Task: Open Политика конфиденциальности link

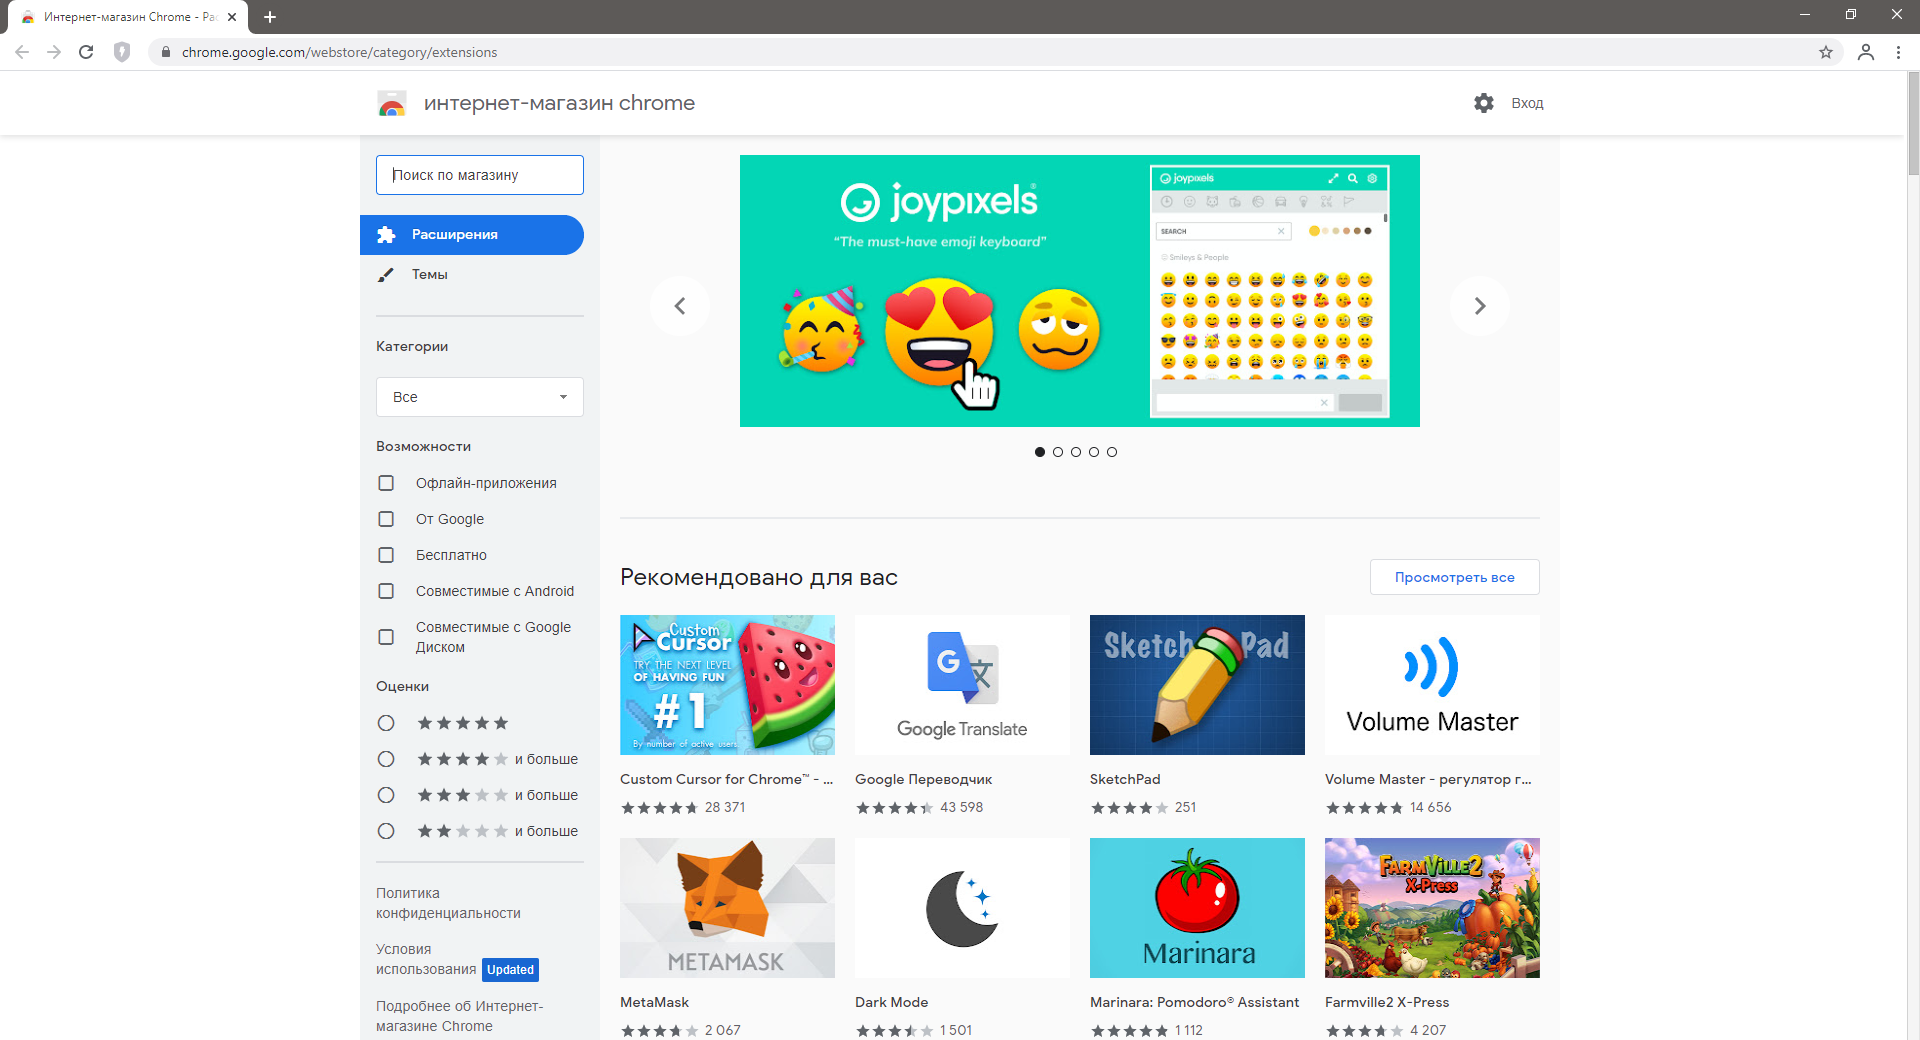Action: pos(448,903)
